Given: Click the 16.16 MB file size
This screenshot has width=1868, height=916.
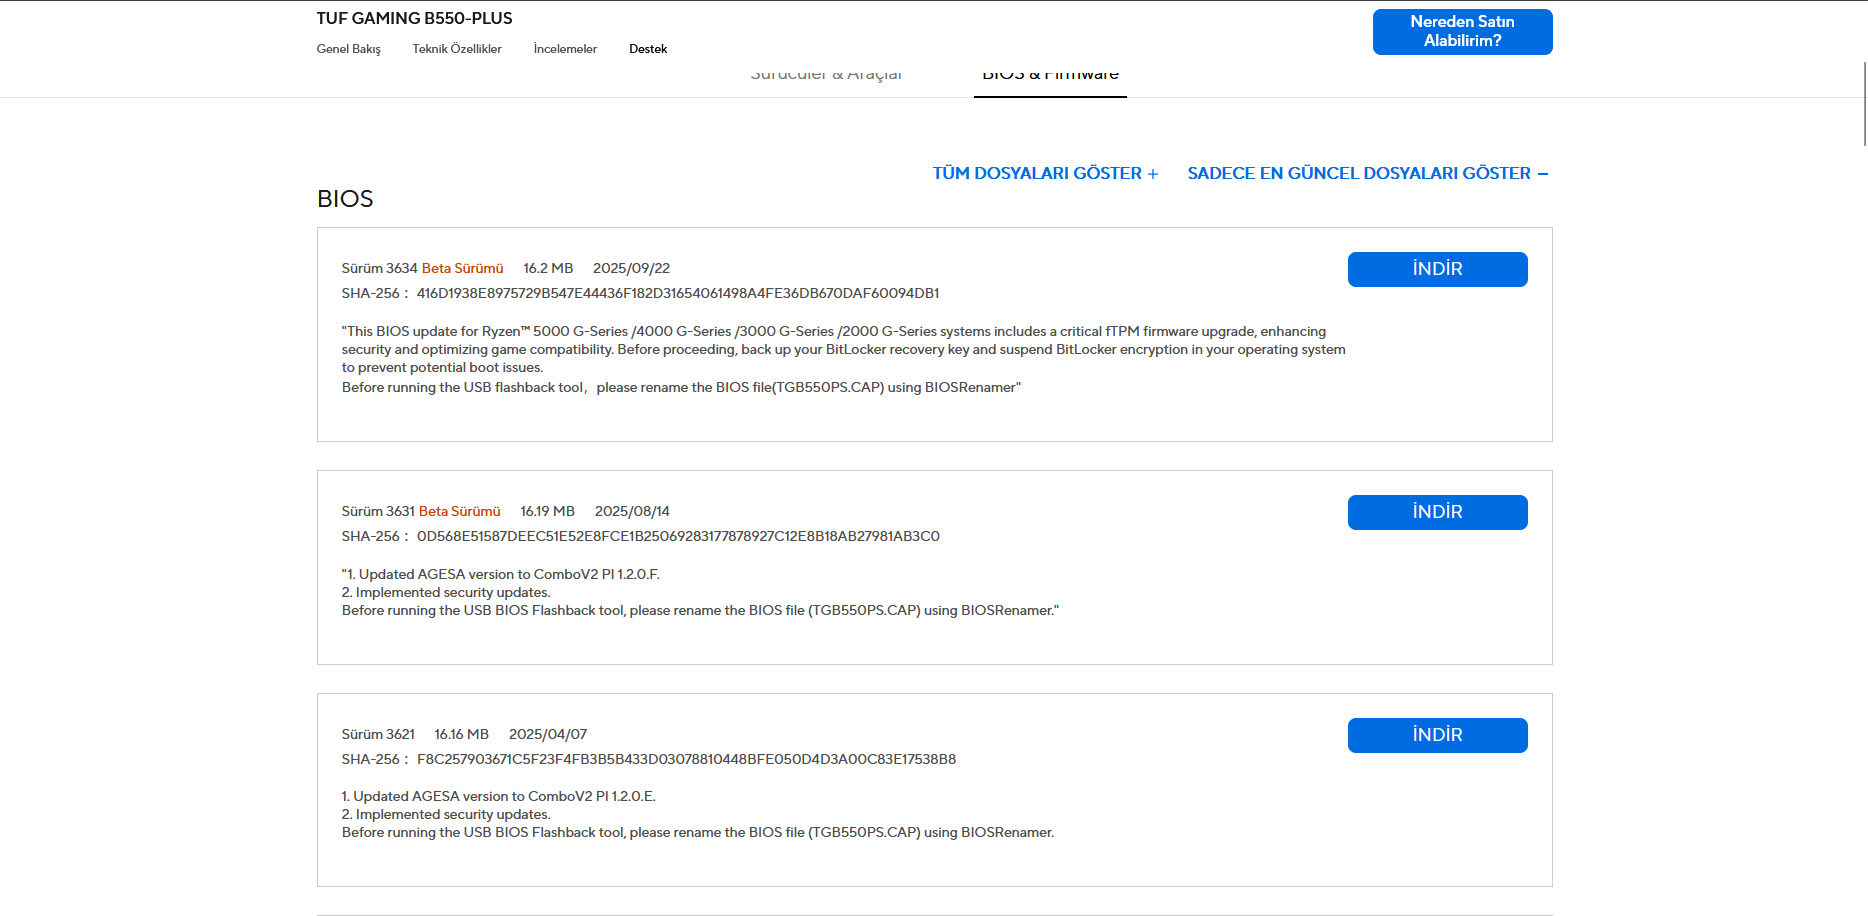Looking at the screenshot, I should [461, 734].
